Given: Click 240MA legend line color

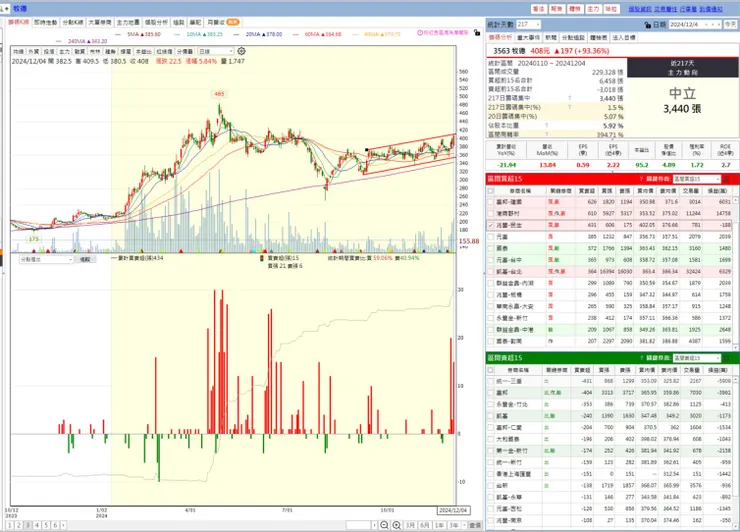Looking at the screenshot, I should tap(59, 42).
